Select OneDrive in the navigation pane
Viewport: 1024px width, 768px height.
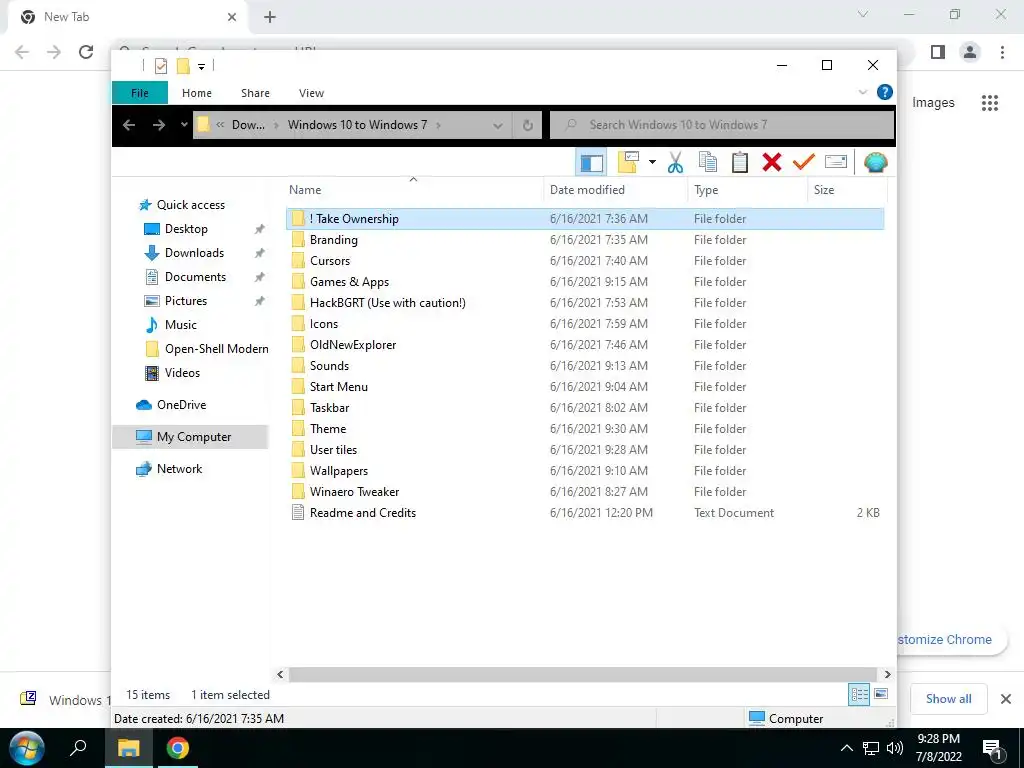[x=181, y=405]
